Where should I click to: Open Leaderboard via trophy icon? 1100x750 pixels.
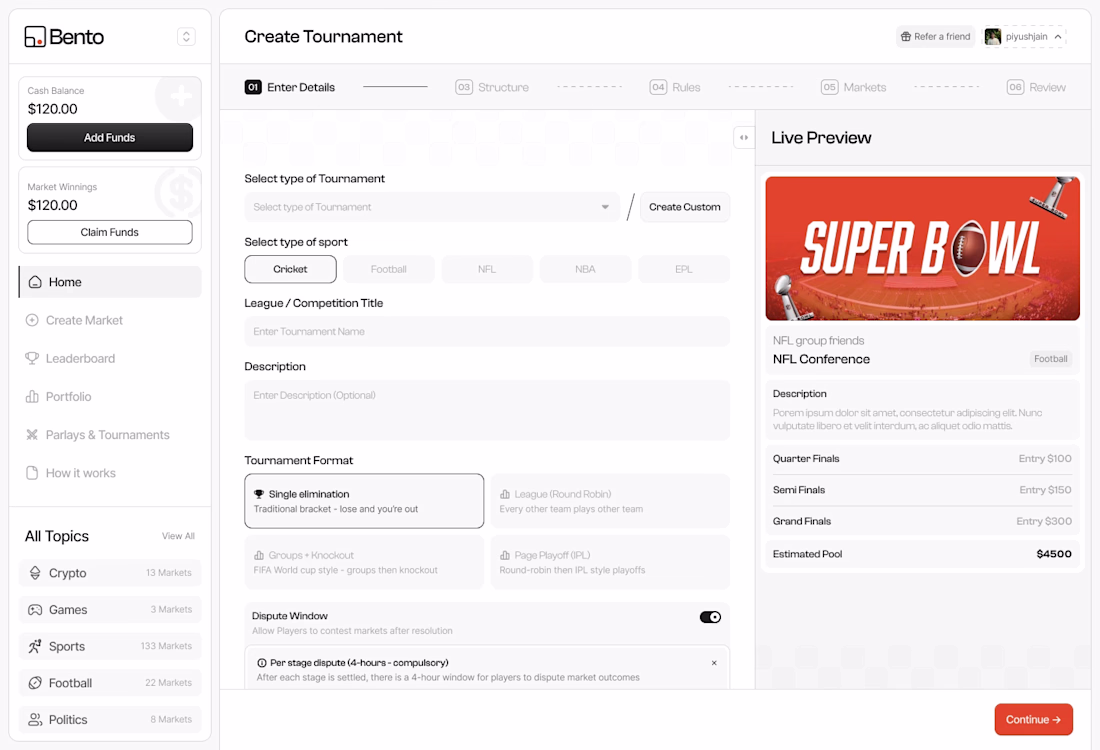pyautogui.click(x=32, y=359)
